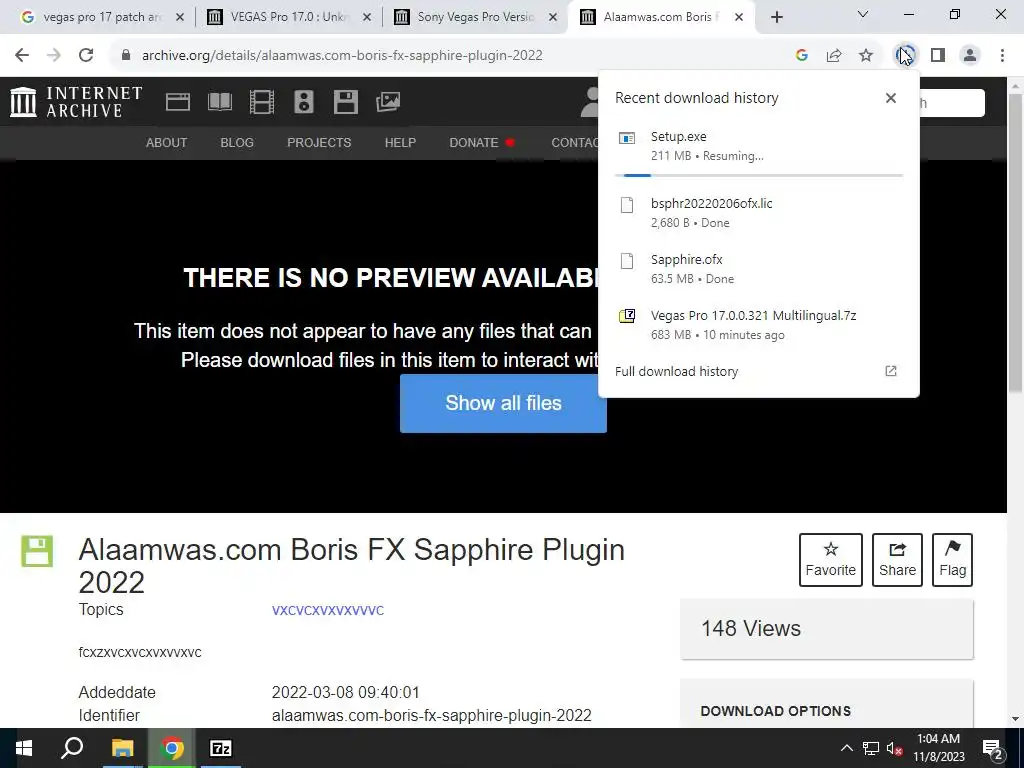1024x768 pixels.
Task: Click the Sapphire.ofx download entry
Action: pos(759,269)
